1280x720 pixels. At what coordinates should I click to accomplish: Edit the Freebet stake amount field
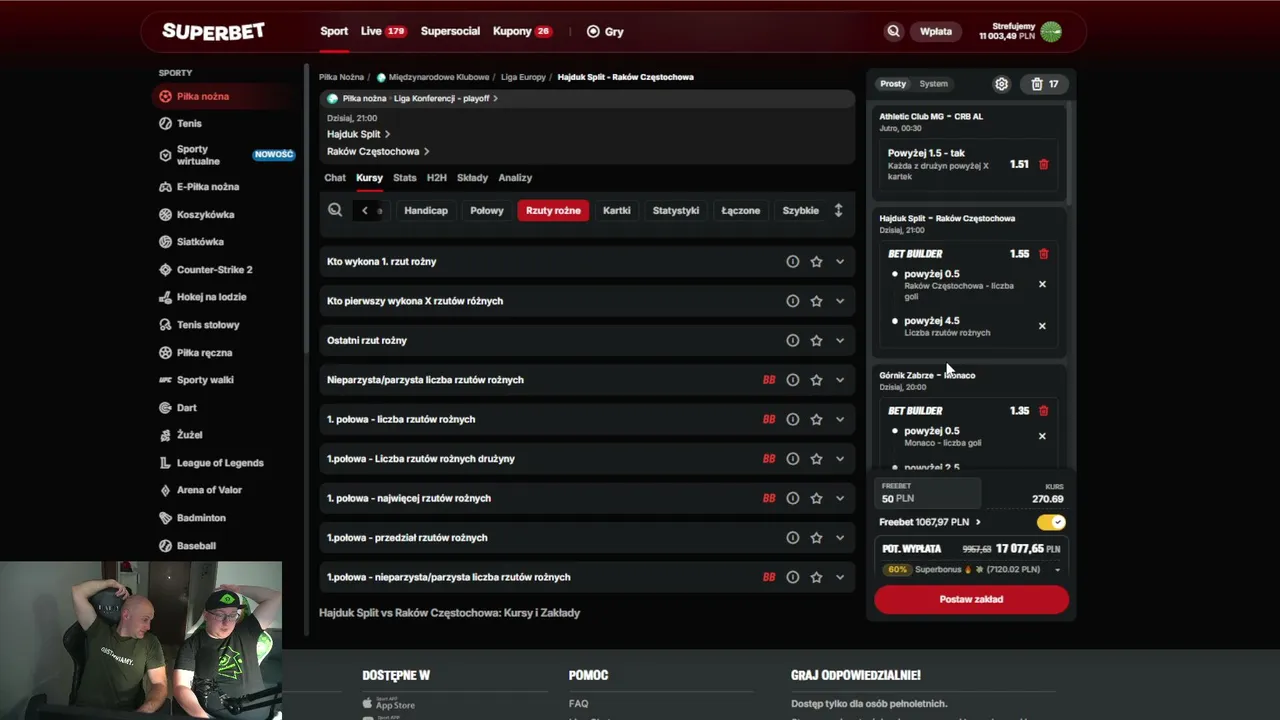(927, 493)
